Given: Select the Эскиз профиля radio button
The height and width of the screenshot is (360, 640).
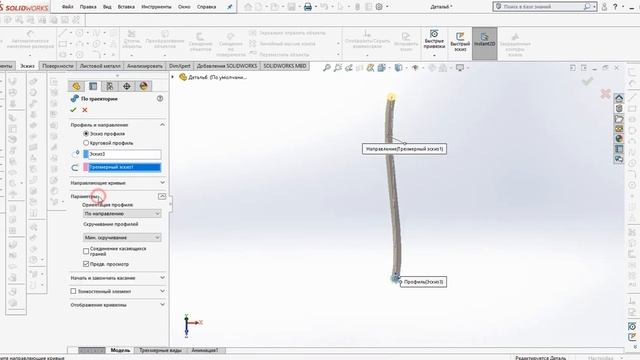Looking at the screenshot, I should 86,133.
